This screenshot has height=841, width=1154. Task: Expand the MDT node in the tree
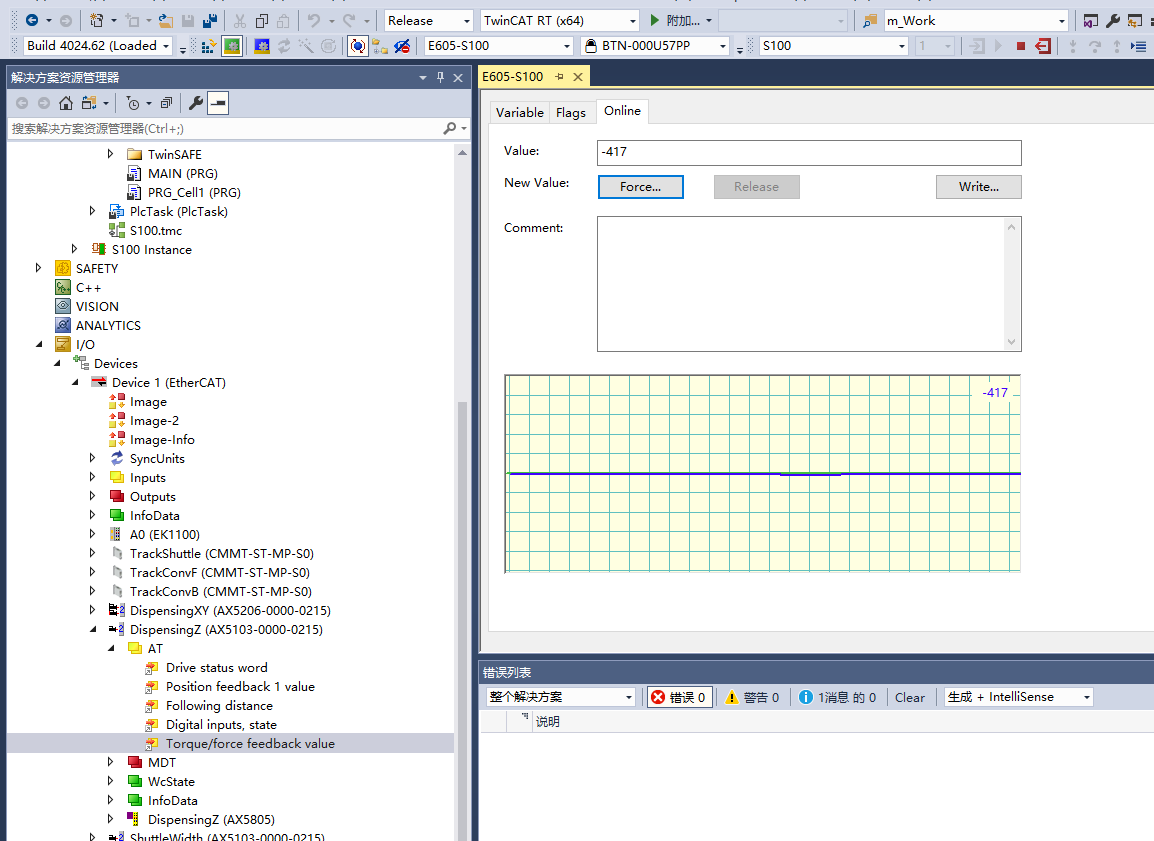[x=111, y=762]
